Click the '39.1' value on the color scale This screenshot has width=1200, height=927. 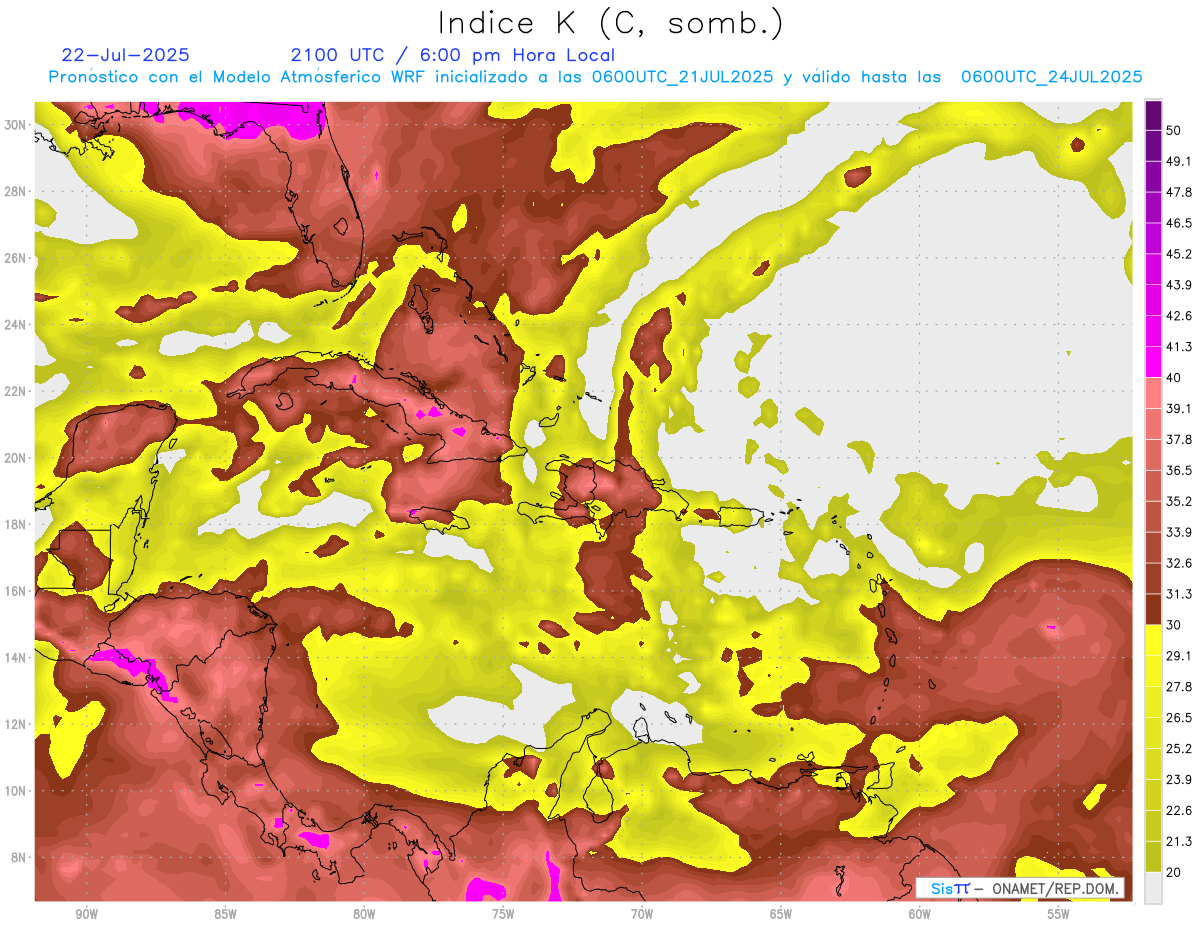(x=1179, y=408)
